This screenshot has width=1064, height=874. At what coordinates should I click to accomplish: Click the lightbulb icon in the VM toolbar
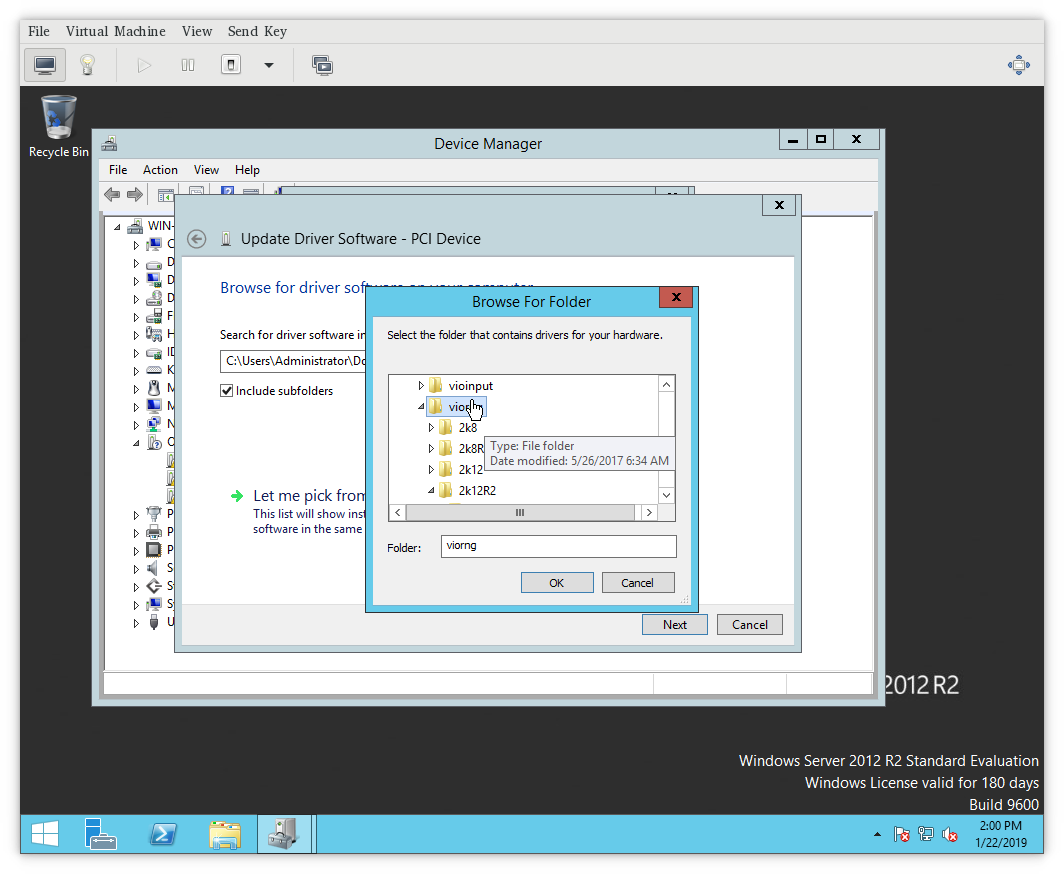coord(88,64)
